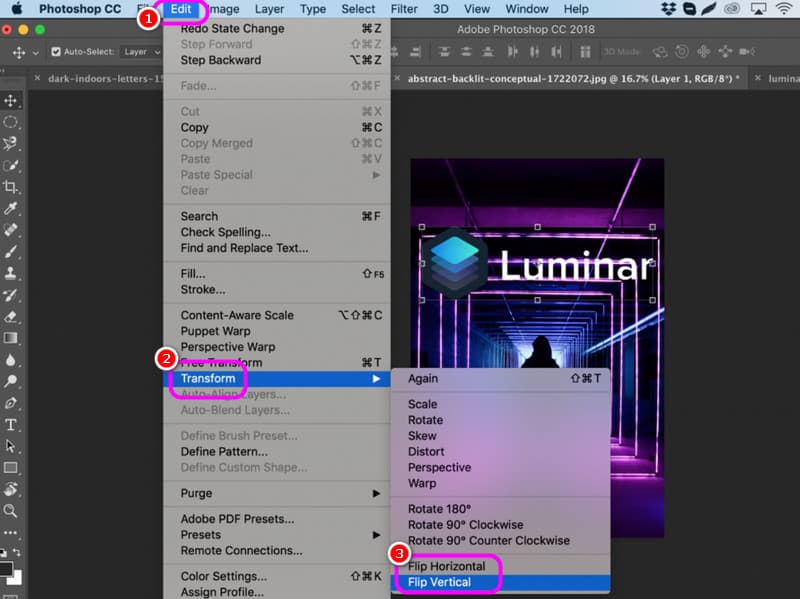Toggle the Auto-Select checkbox
The image size is (800, 599).
[x=56, y=52]
